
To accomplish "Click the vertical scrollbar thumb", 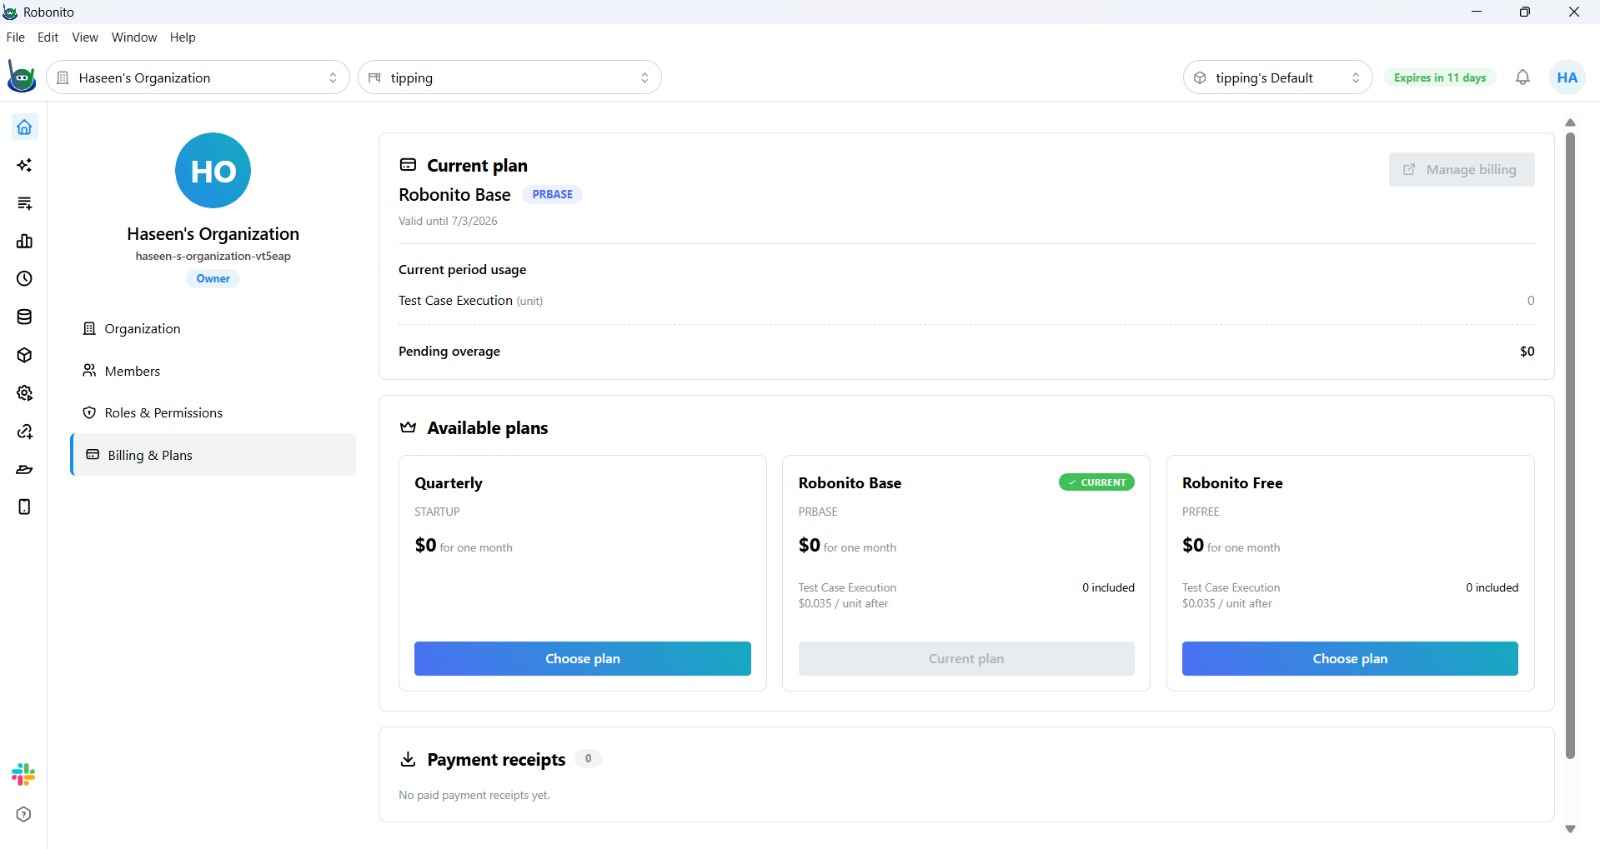I will (x=1570, y=445).
